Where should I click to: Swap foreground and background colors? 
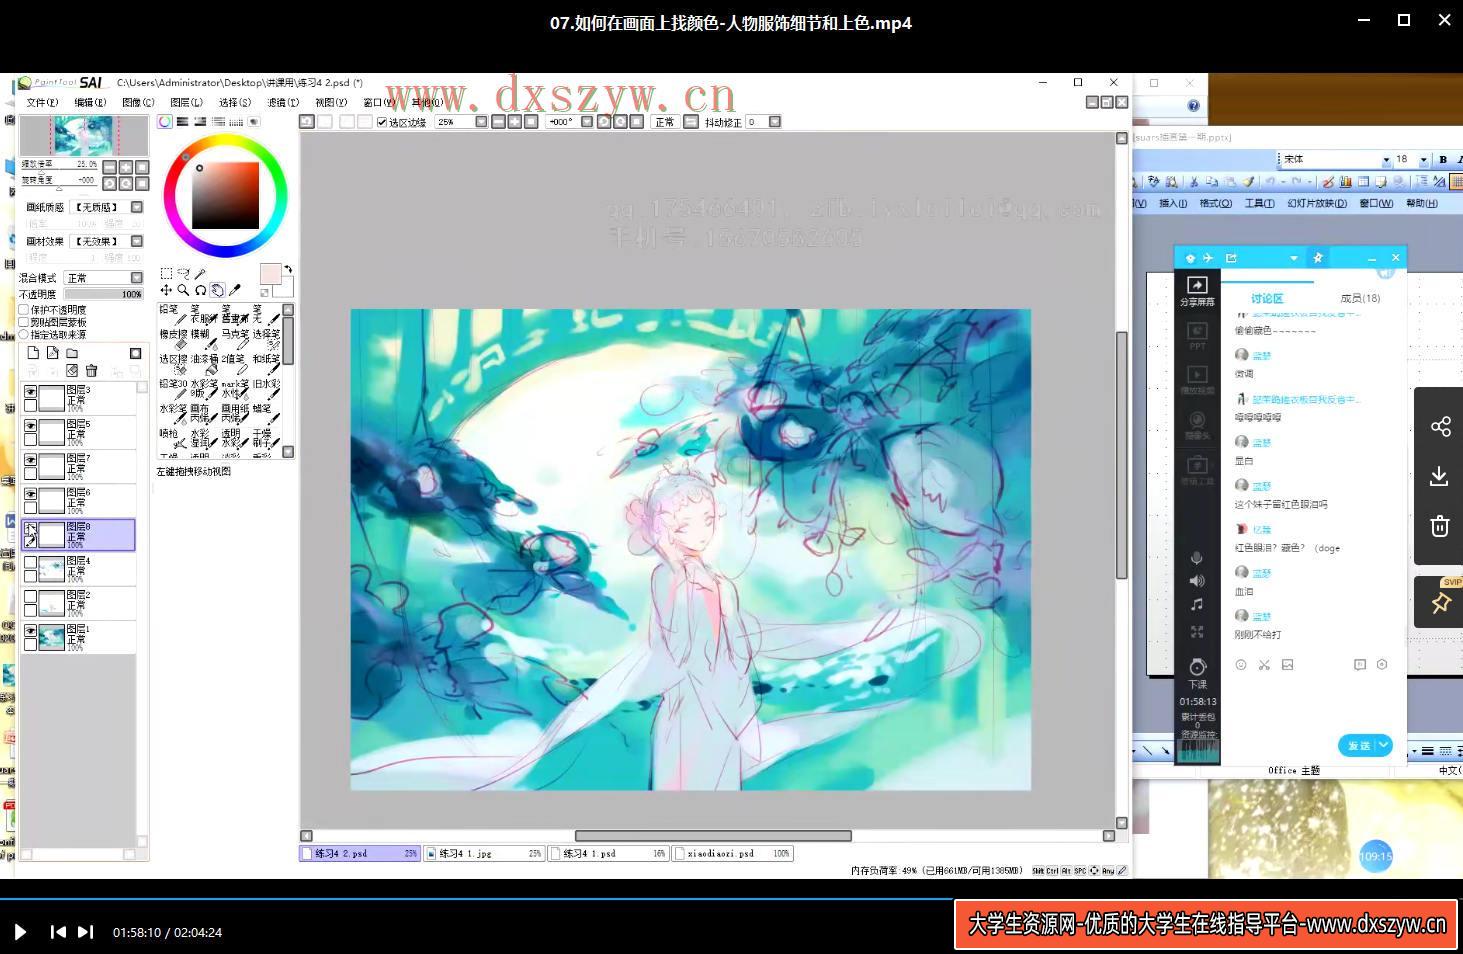(288, 268)
